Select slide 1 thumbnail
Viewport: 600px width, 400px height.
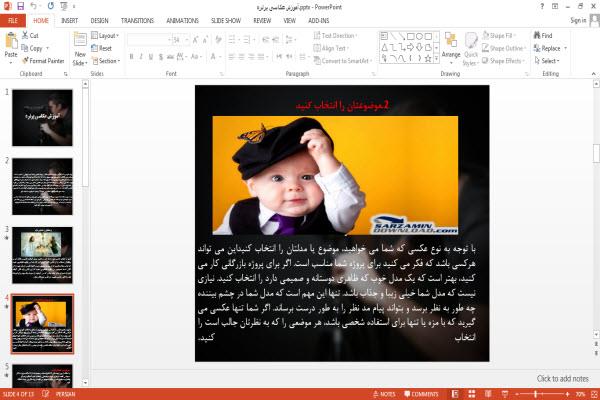42,118
